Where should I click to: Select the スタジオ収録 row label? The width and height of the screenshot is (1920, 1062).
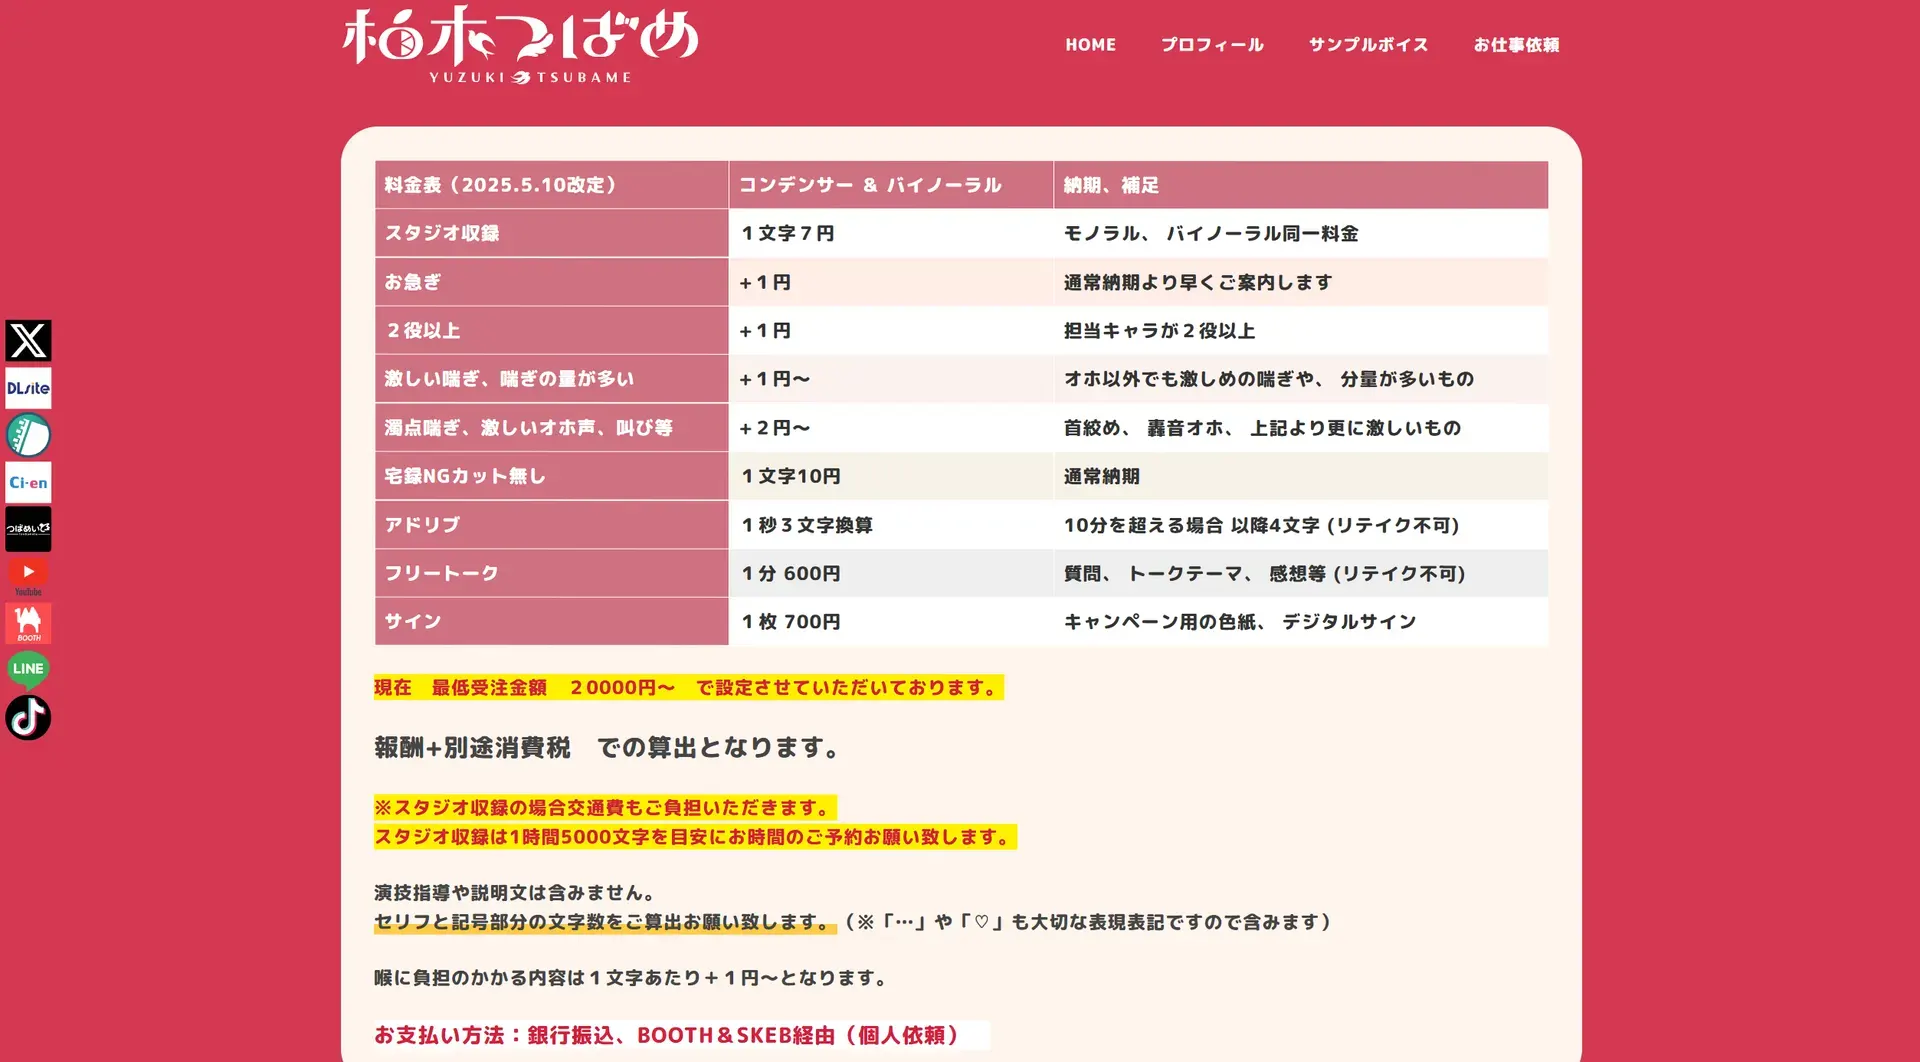[552, 233]
